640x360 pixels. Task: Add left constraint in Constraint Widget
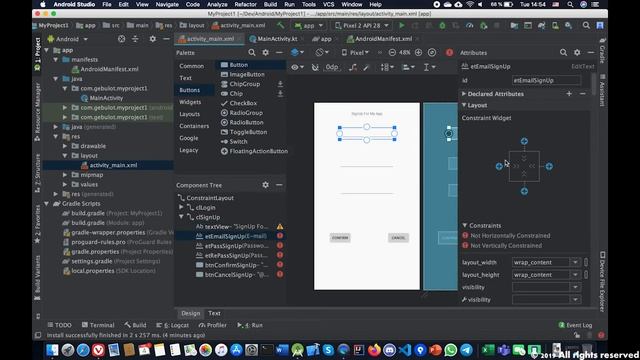click(499, 166)
